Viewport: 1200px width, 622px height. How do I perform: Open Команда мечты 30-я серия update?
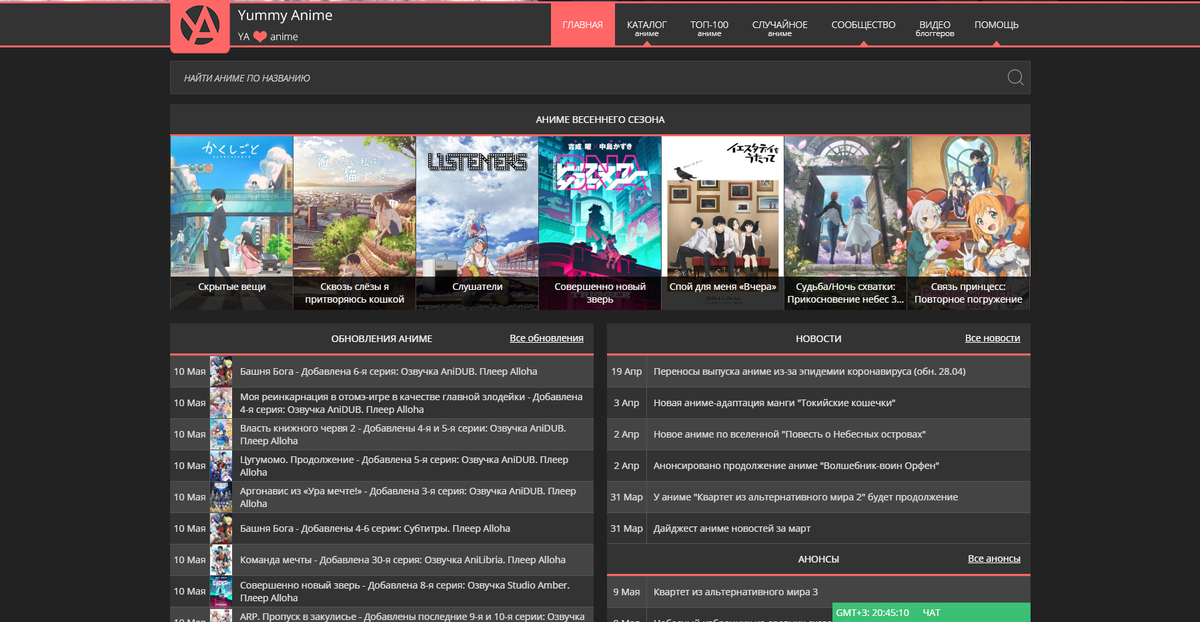402,560
